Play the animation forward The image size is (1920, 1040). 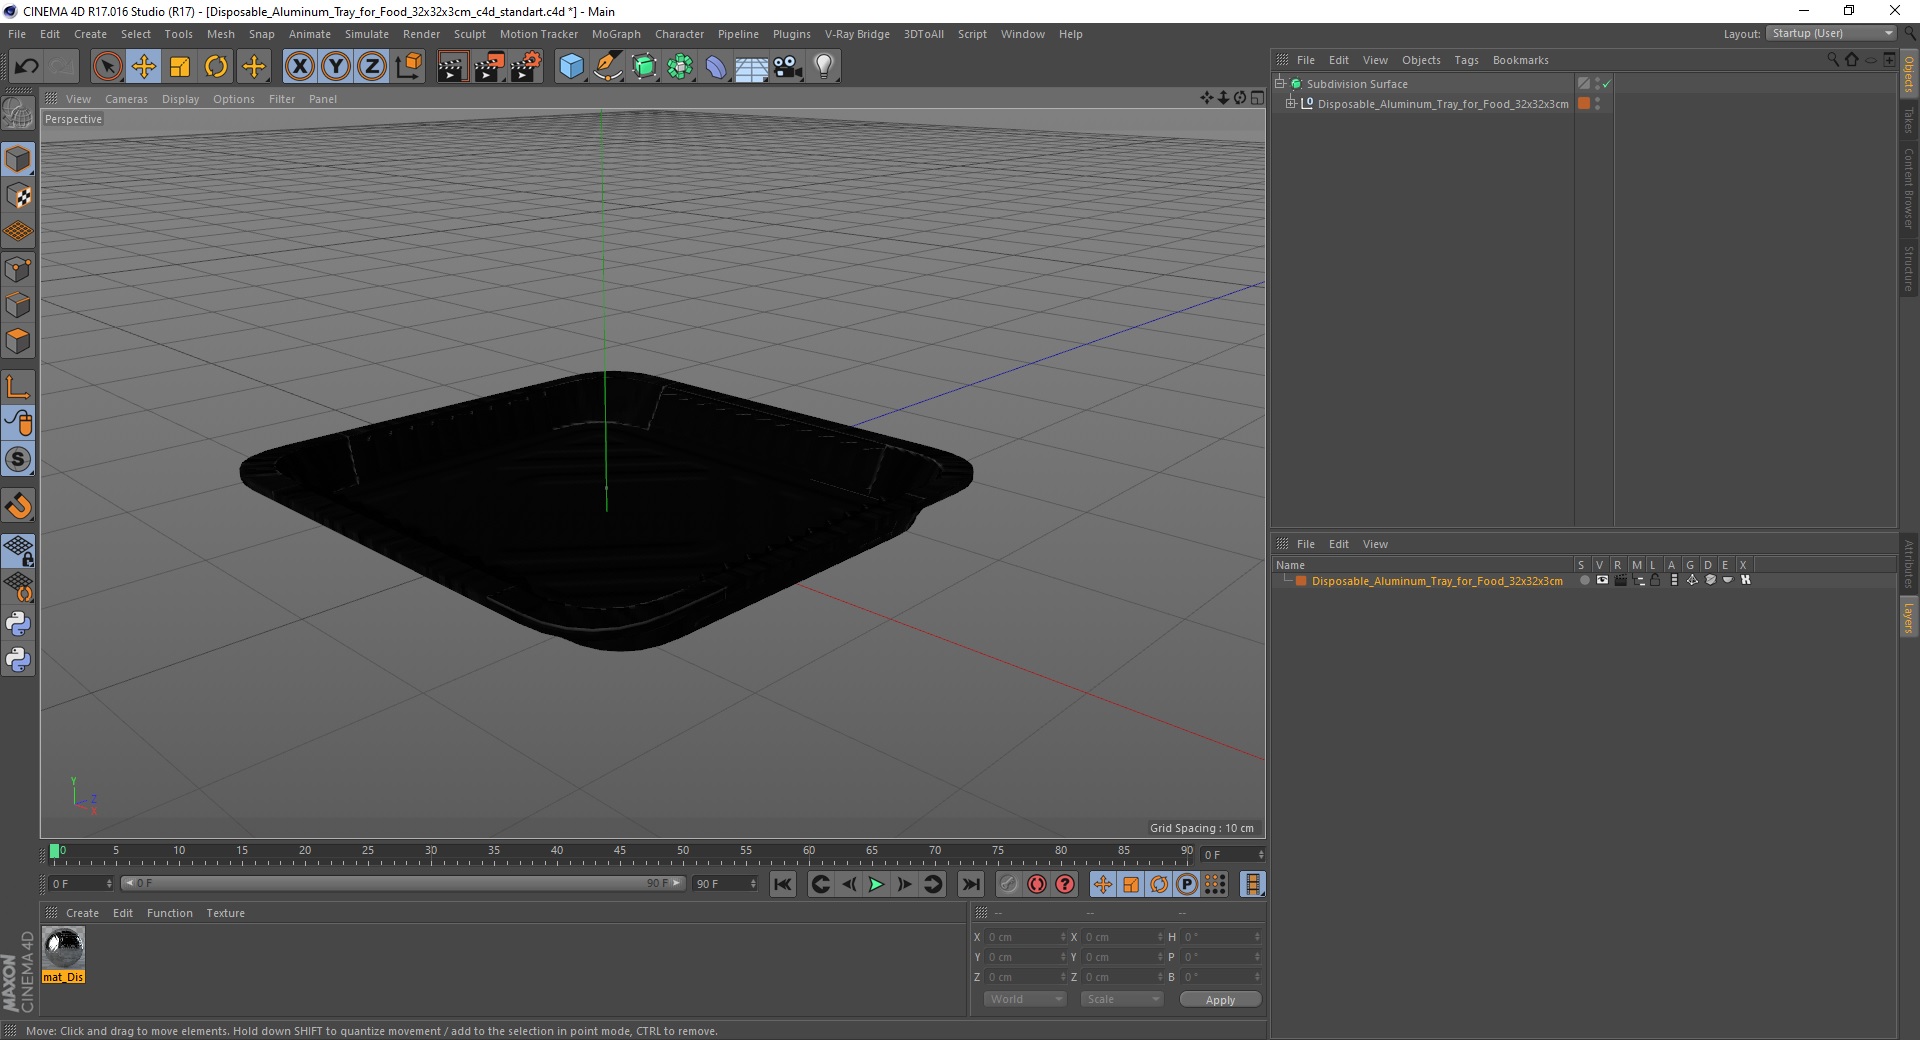click(876, 884)
